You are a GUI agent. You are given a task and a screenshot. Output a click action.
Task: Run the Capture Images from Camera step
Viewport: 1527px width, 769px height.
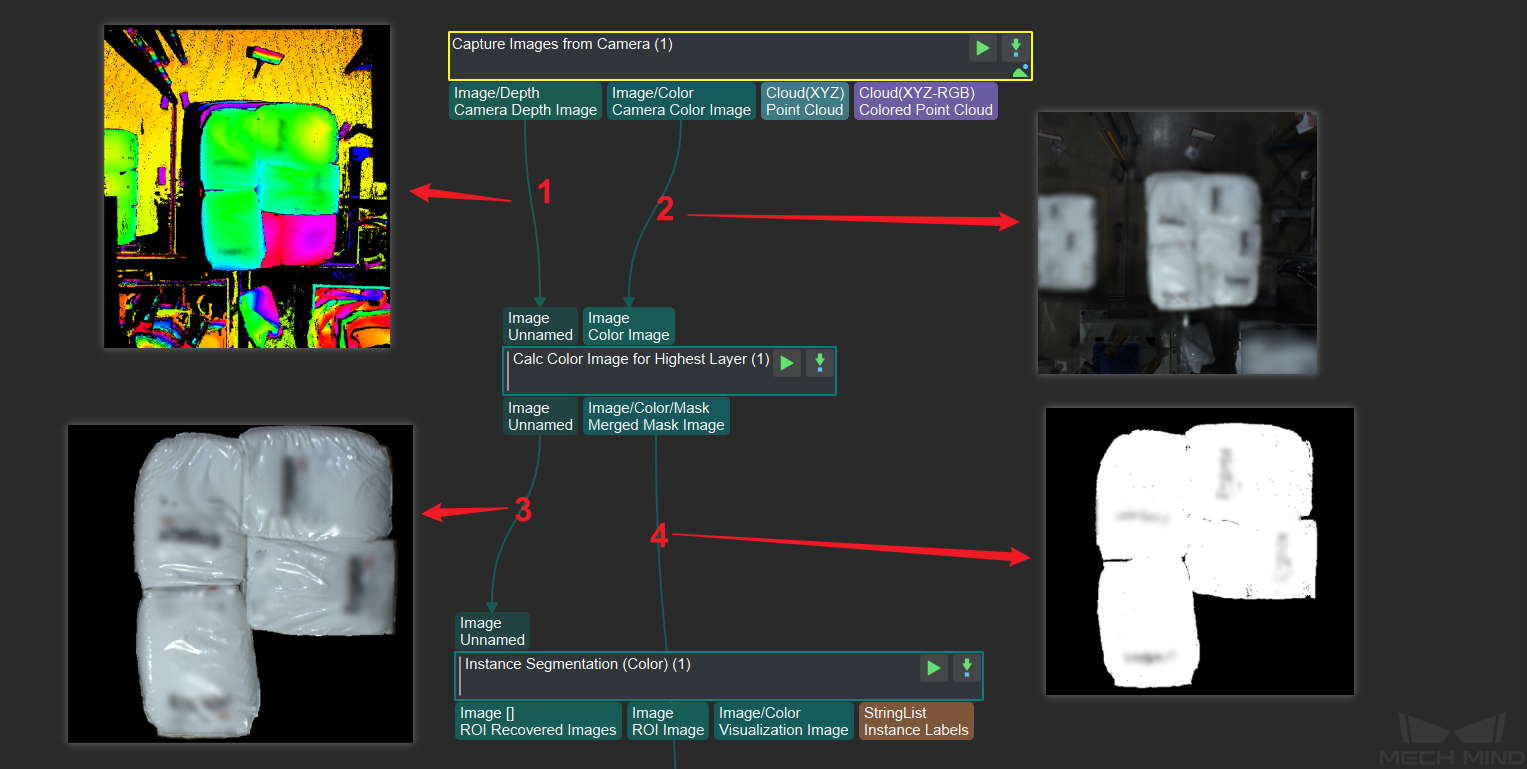click(982, 47)
